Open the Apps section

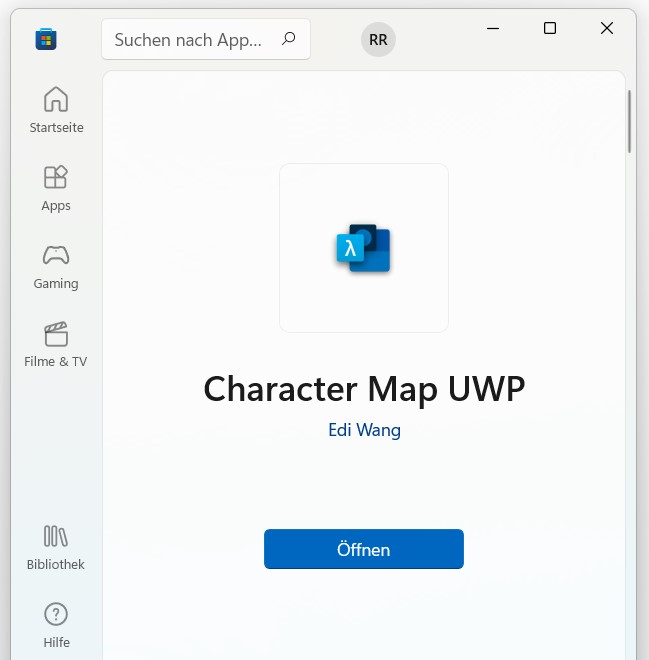pos(56,188)
